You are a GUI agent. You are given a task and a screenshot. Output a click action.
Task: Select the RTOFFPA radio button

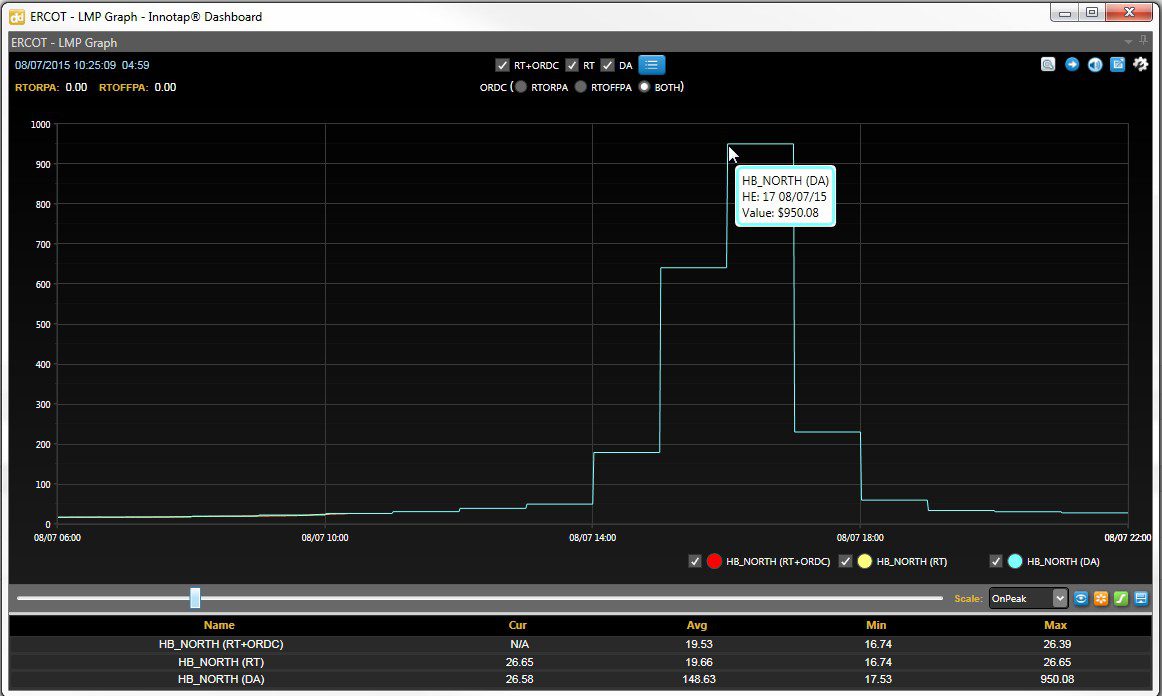(x=580, y=87)
